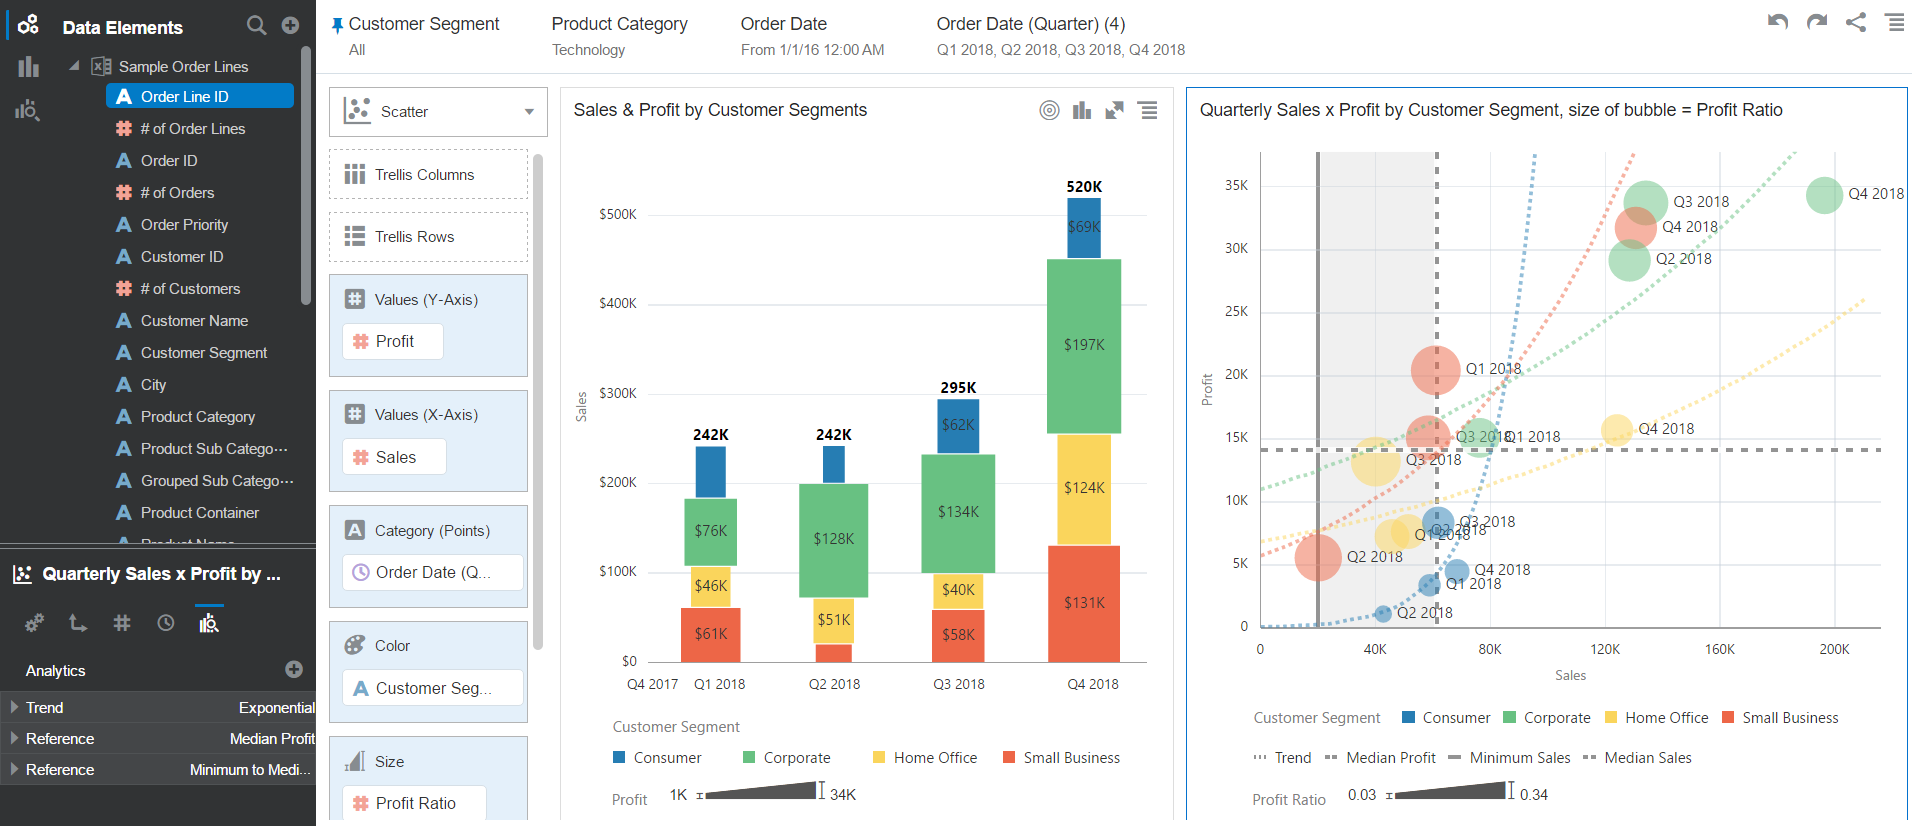Undo the last action
Image resolution: width=1912 pixels, height=826 pixels.
[x=1777, y=22]
